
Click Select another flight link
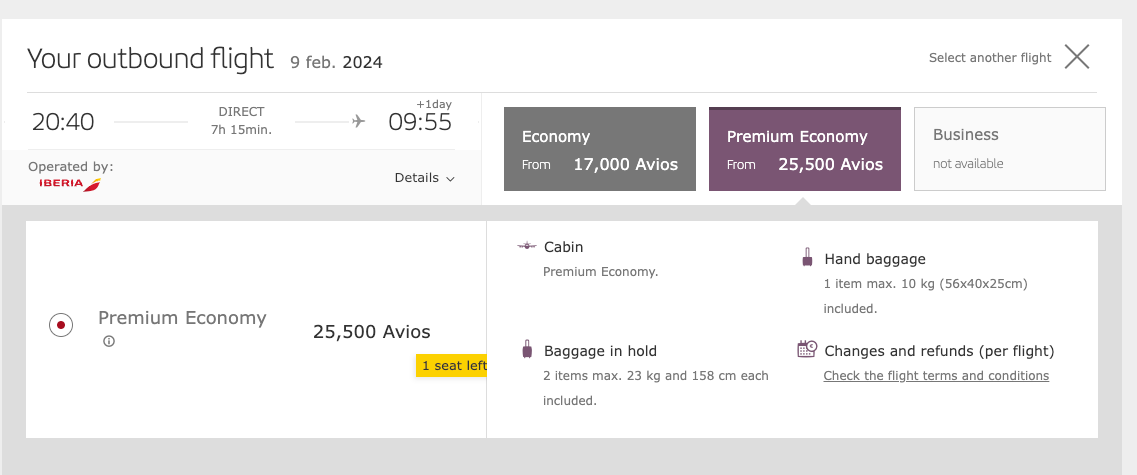click(990, 58)
